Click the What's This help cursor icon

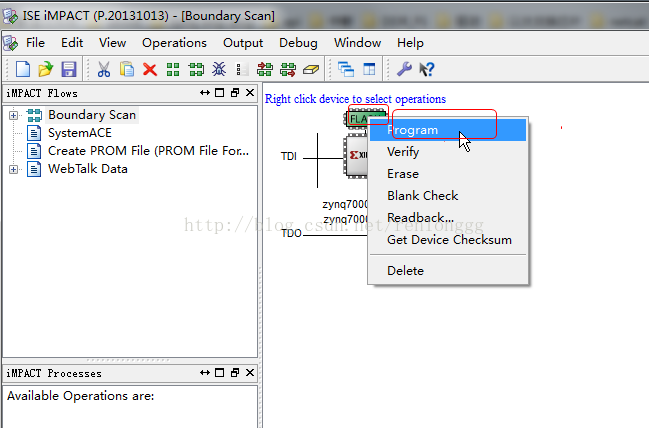pyautogui.click(x=427, y=69)
